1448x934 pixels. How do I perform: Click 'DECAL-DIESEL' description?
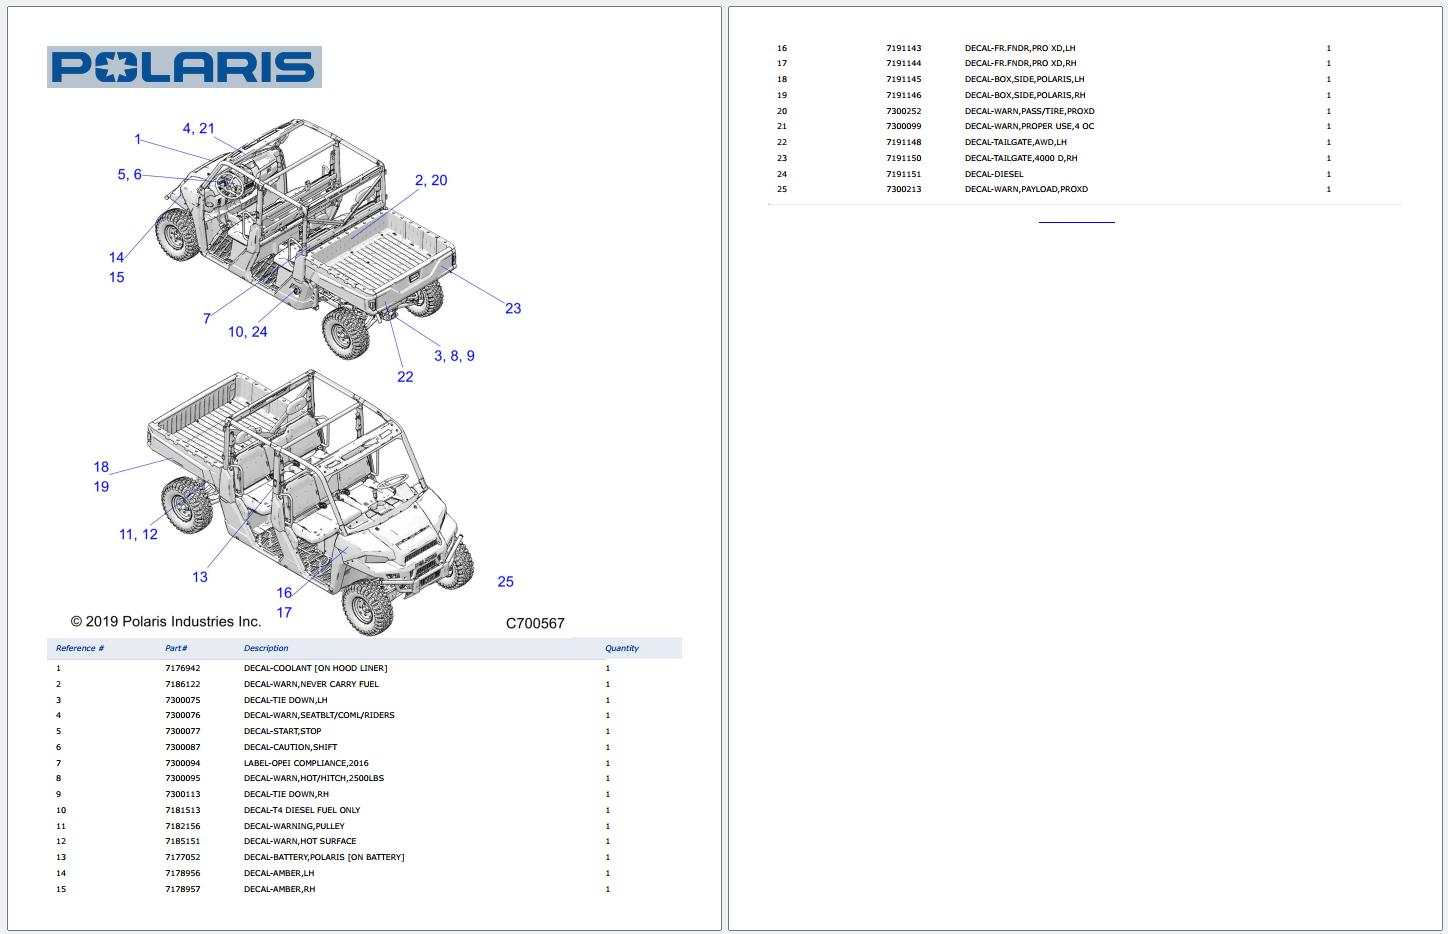(994, 174)
